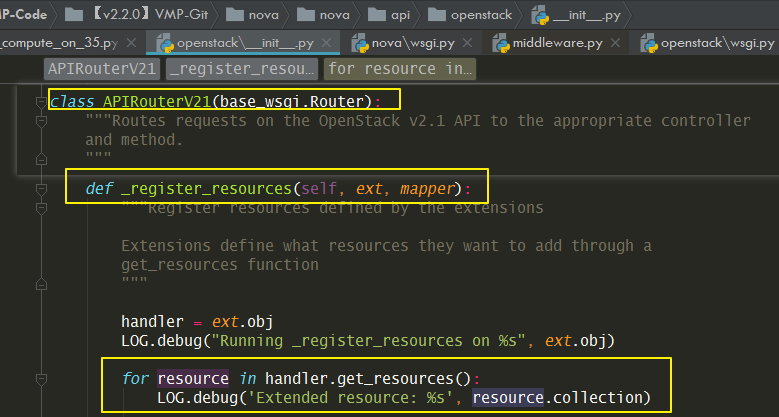The image size is (779, 417).
Task: Collapse the for resource loop fold marker
Action: 41,379
